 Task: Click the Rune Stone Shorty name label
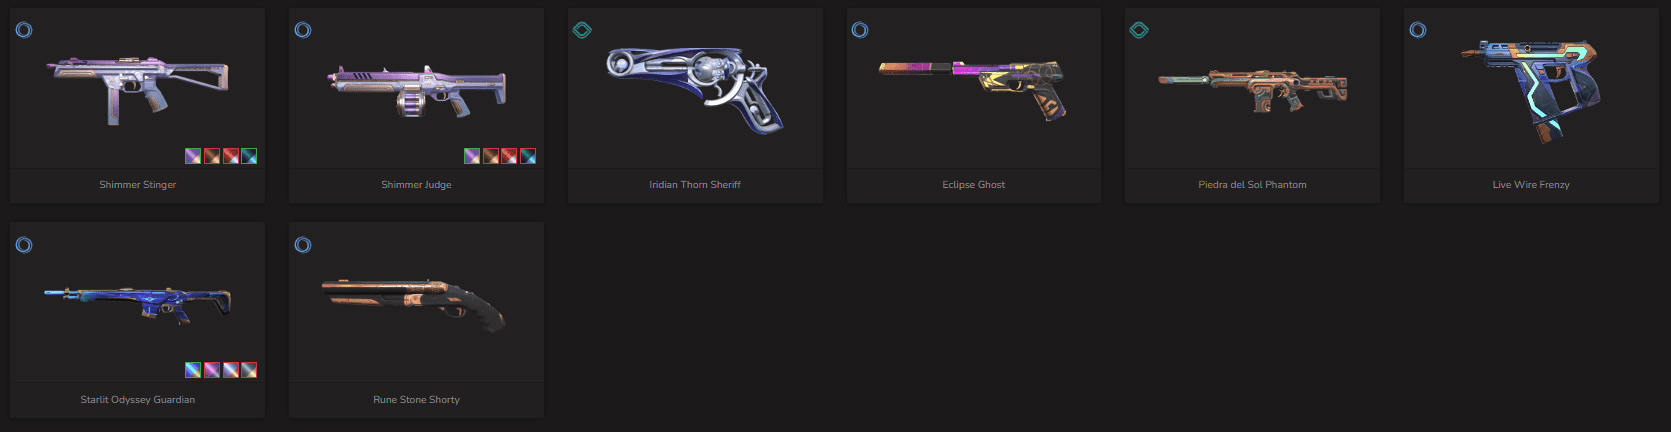(416, 400)
